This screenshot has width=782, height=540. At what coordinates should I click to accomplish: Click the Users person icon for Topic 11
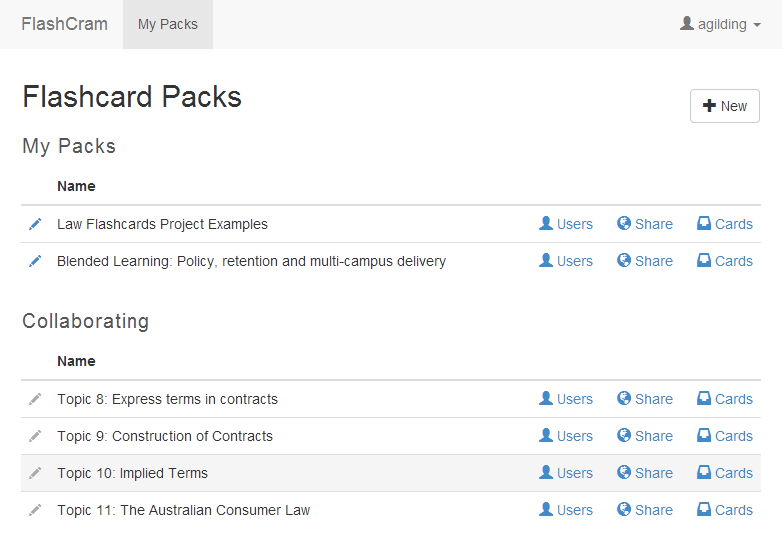tap(546, 510)
